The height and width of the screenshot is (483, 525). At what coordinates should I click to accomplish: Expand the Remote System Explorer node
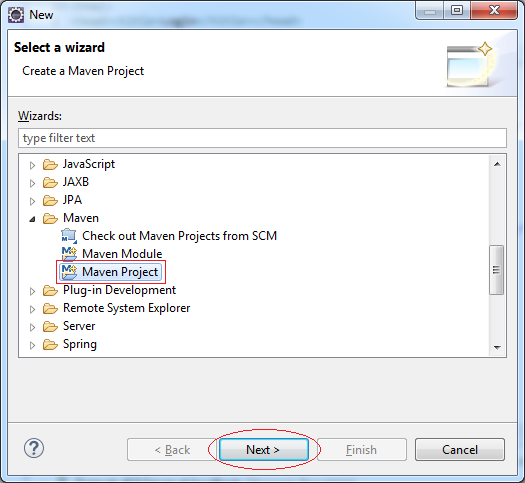click(32, 309)
